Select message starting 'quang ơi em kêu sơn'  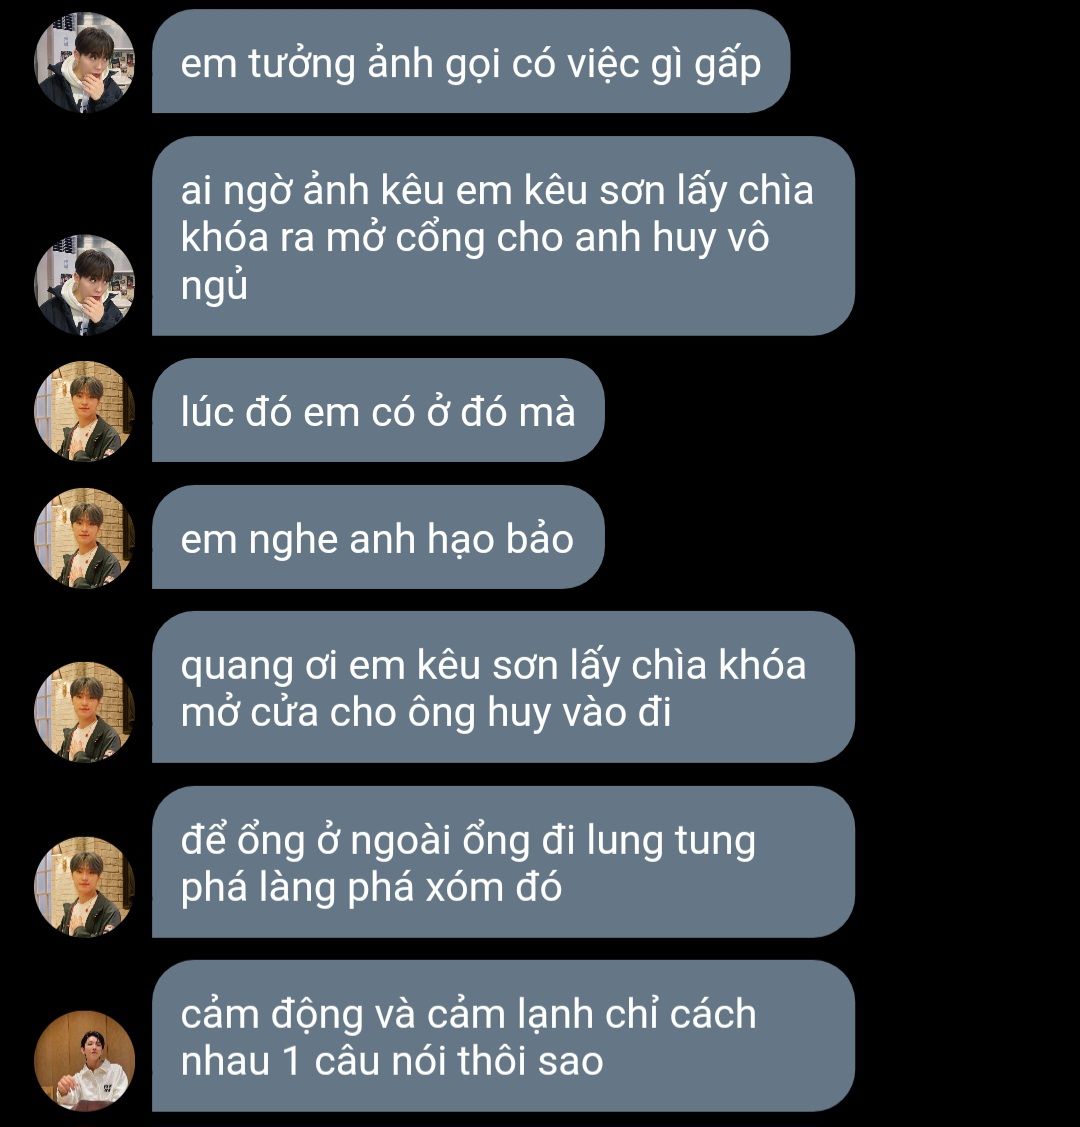[x=503, y=687]
